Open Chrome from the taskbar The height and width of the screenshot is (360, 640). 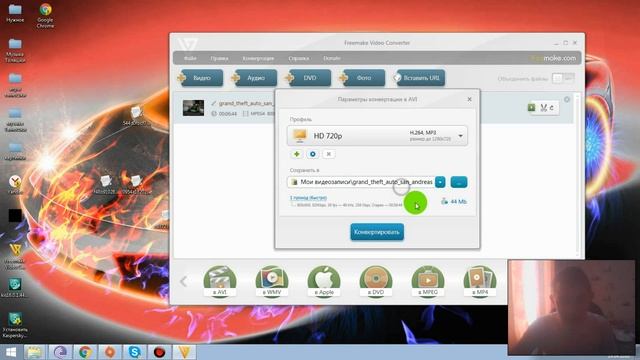tap(85, 352)
